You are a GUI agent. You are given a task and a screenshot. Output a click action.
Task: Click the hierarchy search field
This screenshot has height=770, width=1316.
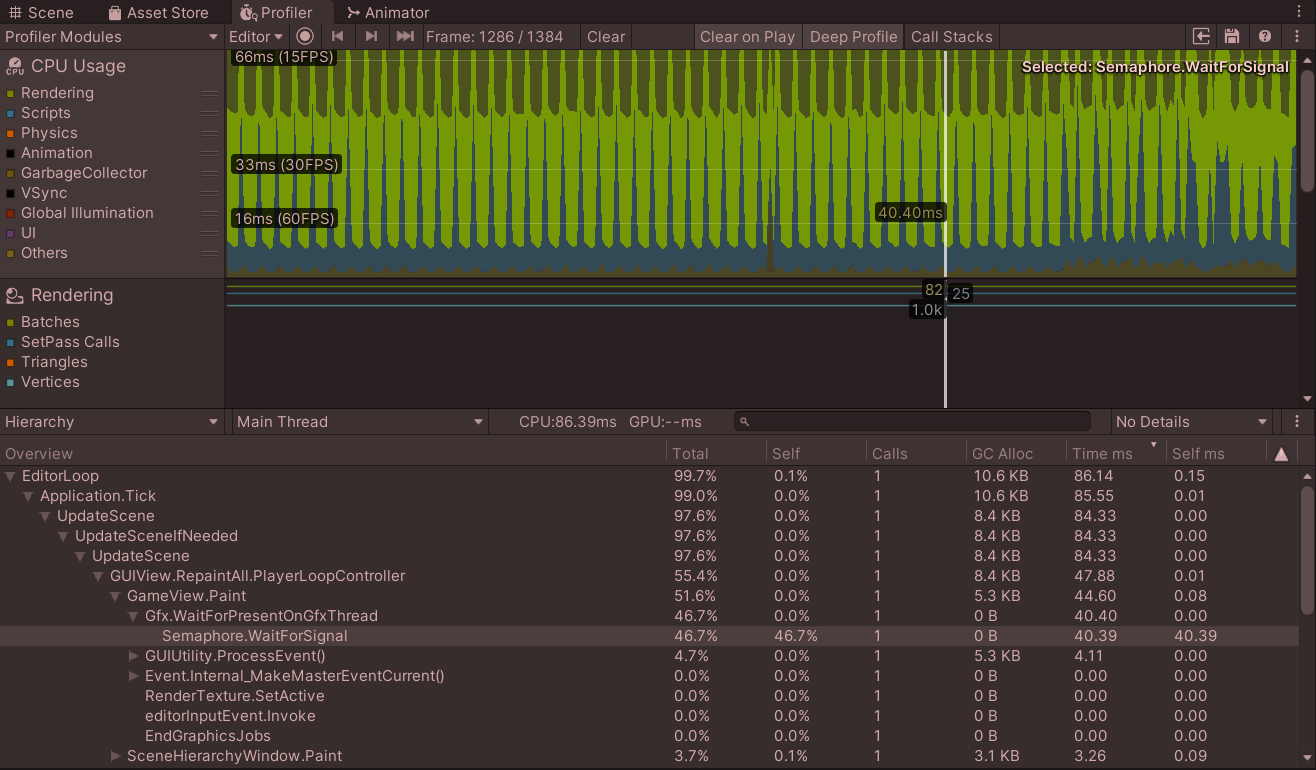pos(912,422)
